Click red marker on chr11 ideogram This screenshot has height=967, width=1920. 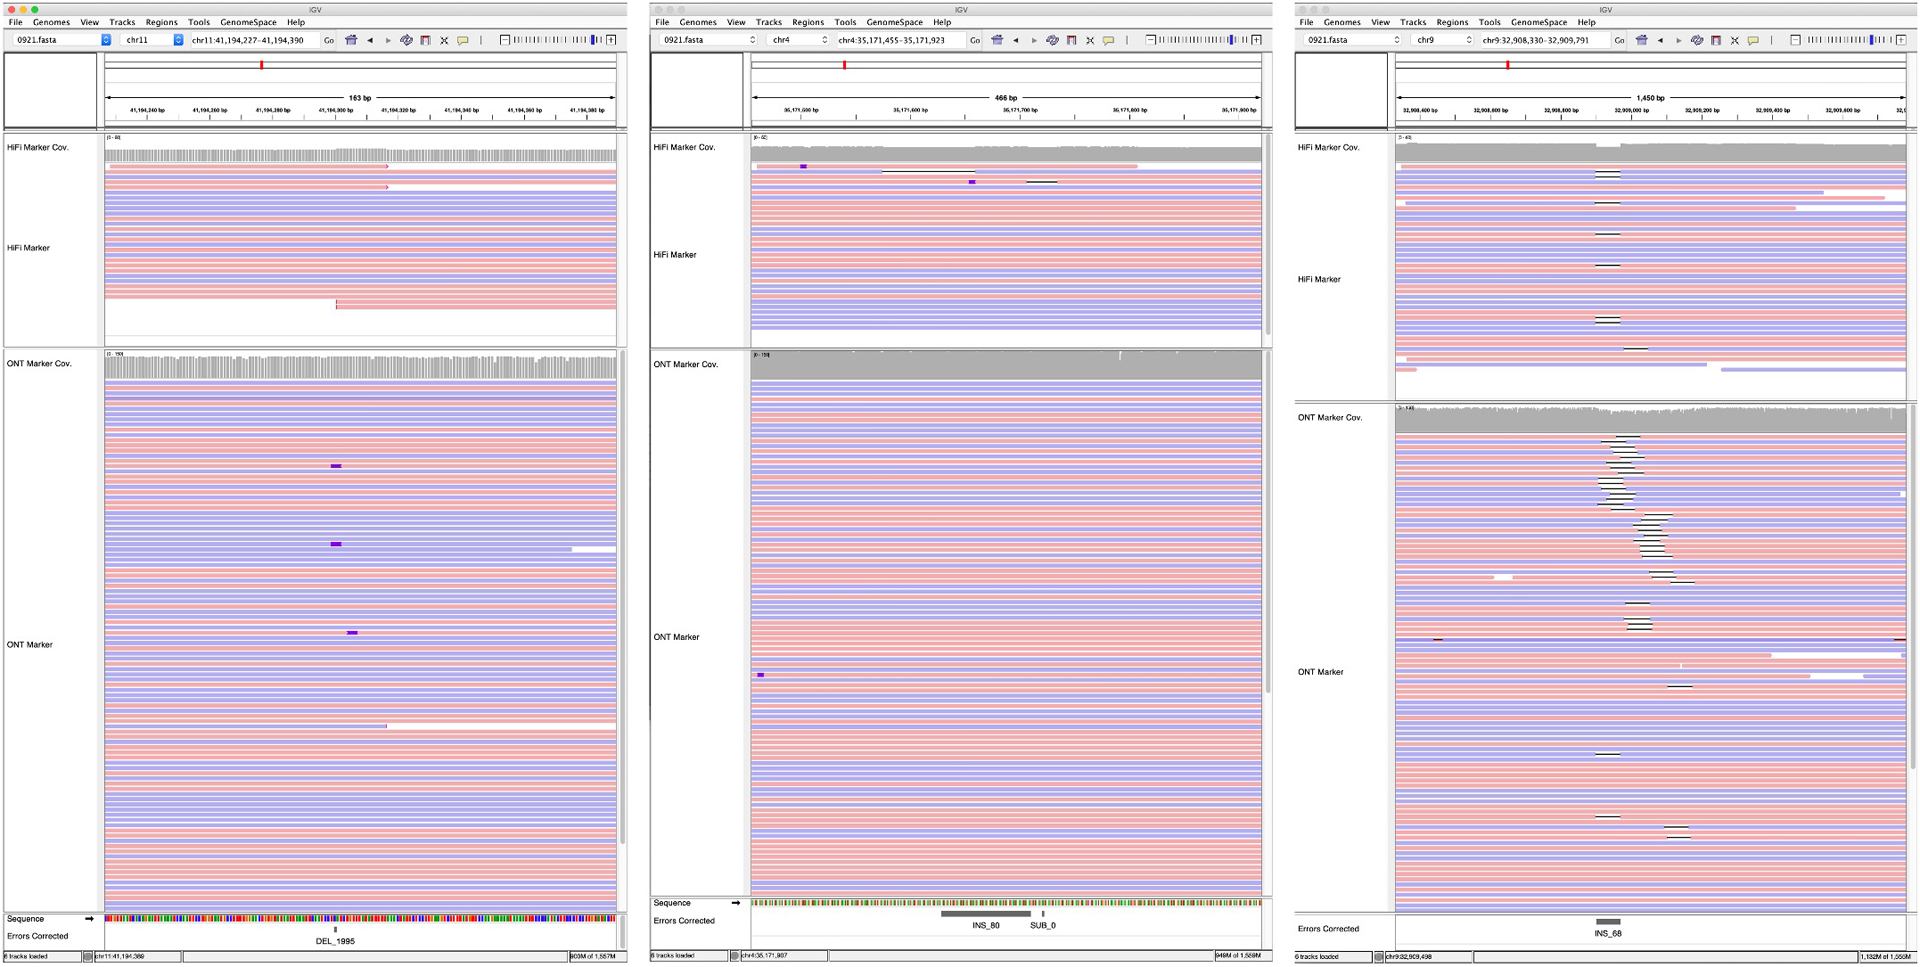click(x=262, y=65)
